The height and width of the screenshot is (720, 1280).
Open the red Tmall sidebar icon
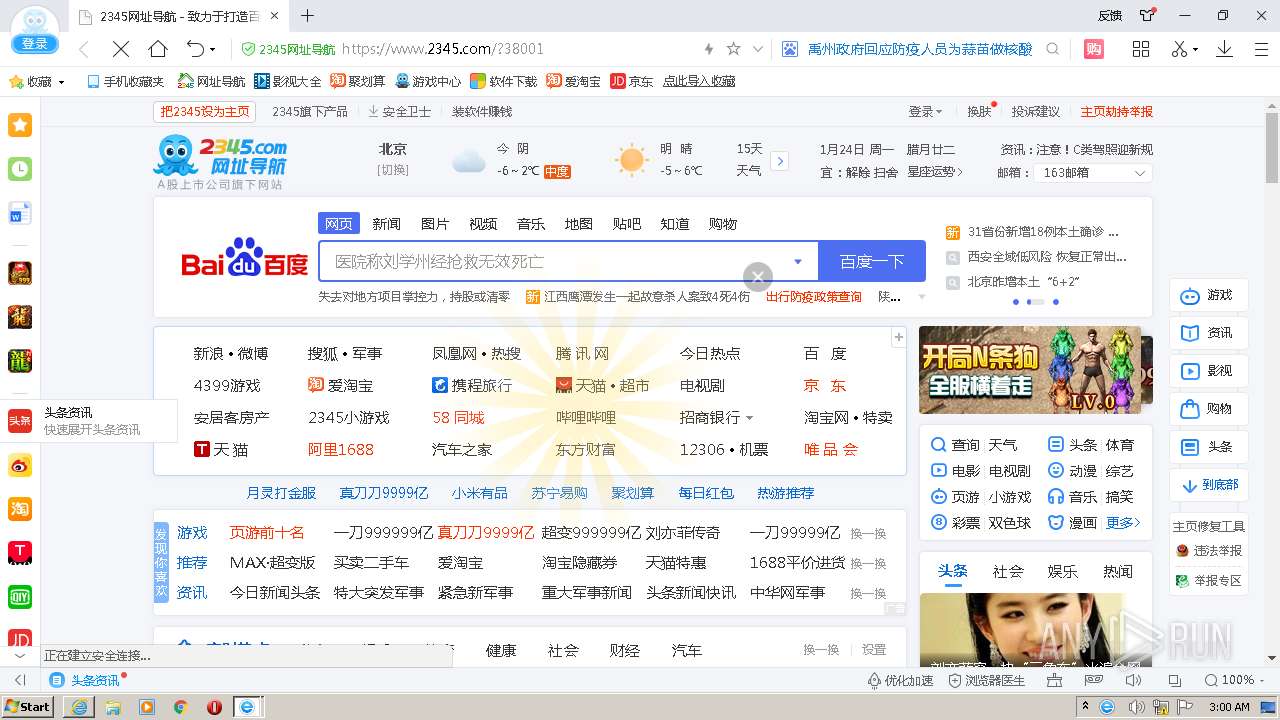point(20,553)
